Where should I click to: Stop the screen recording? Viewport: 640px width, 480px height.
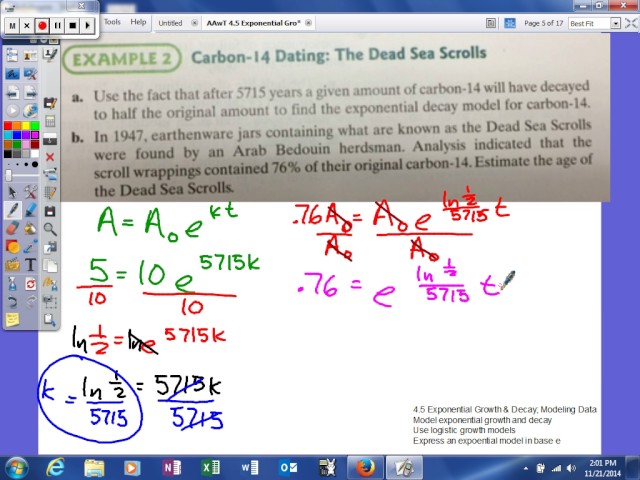point(72,26)
